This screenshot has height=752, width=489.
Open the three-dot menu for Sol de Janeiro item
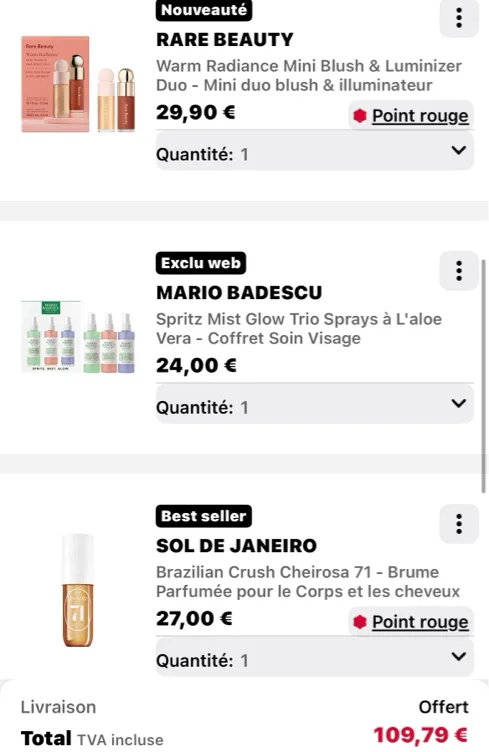(x=459, y=524)
